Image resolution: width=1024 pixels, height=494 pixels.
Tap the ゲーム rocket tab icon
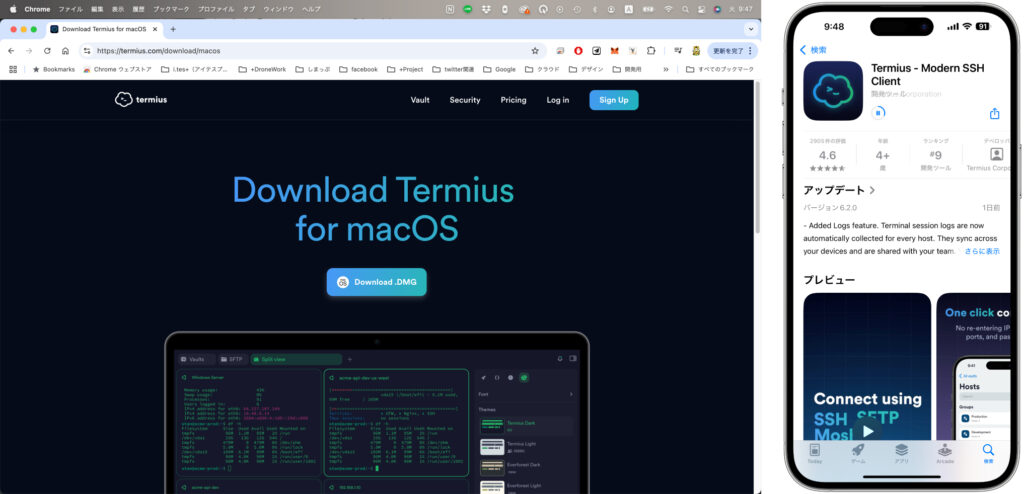pyautogui.click(x=858, y=450)
